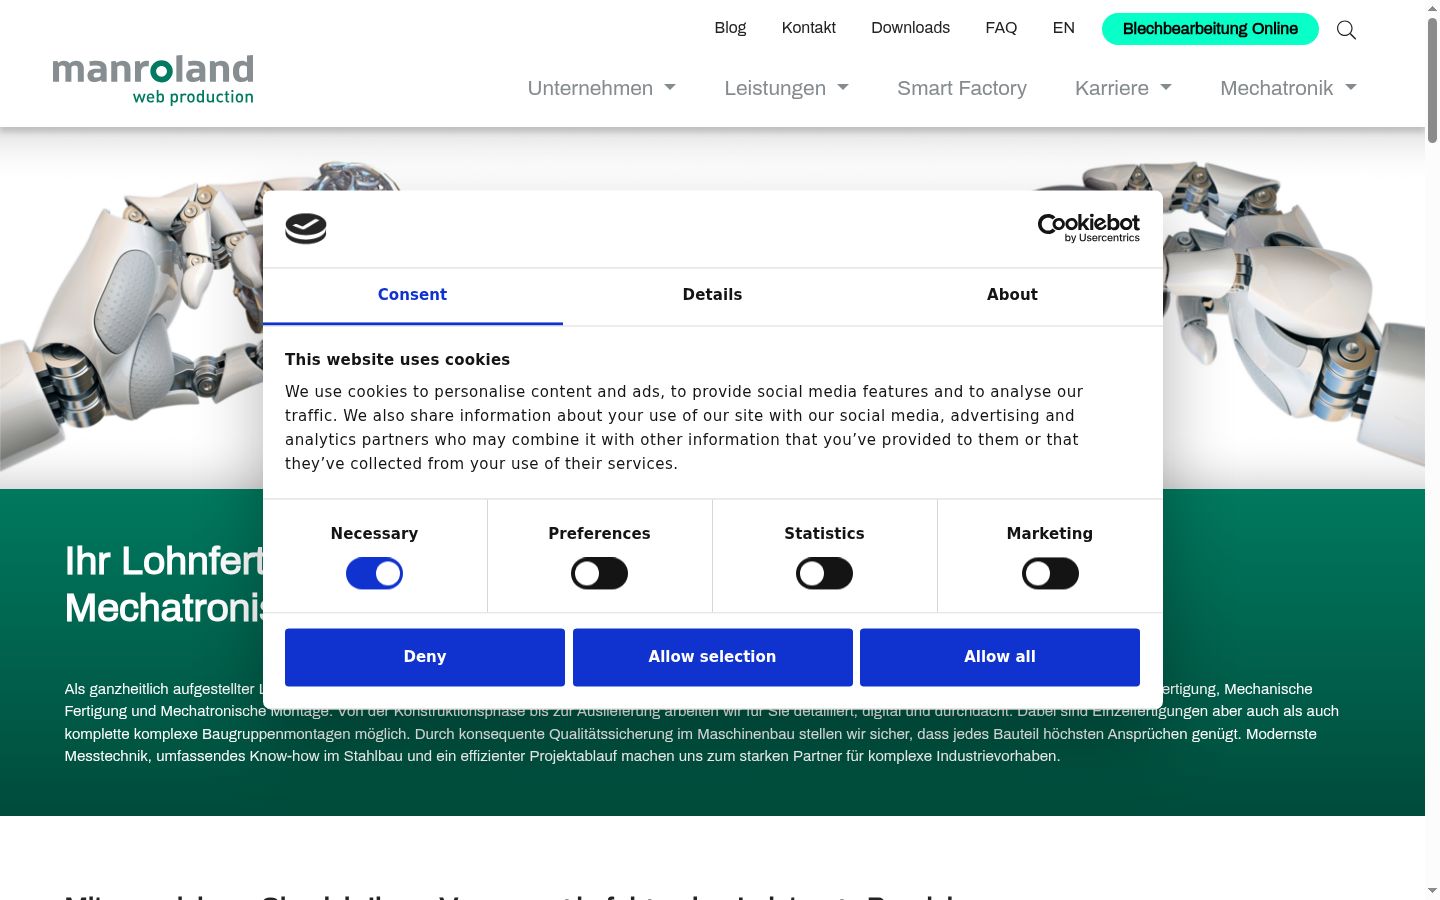Switch to the About tab
The height and width of the screenshot is (900, 1440).
[x=1012, y=295]
